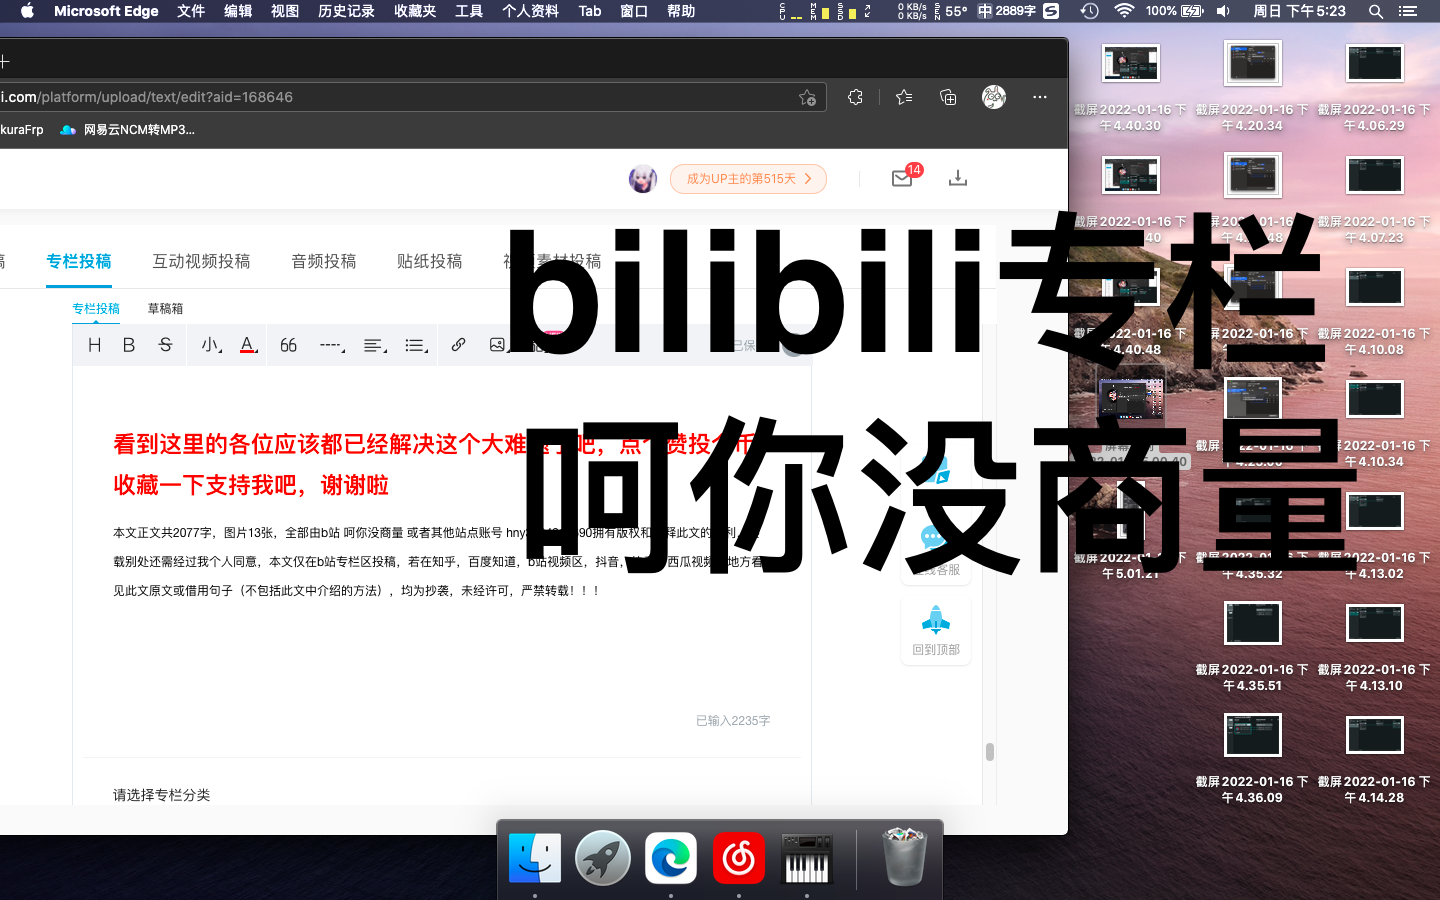The image size is (1440, 900).
Task: Open Apple menu
Action: [27, 11]
